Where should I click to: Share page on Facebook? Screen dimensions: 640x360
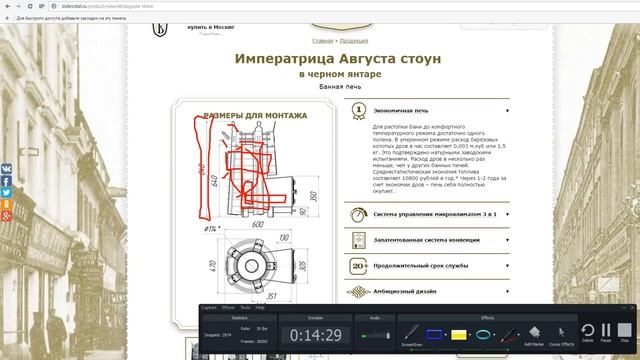[x=6, y=180]
